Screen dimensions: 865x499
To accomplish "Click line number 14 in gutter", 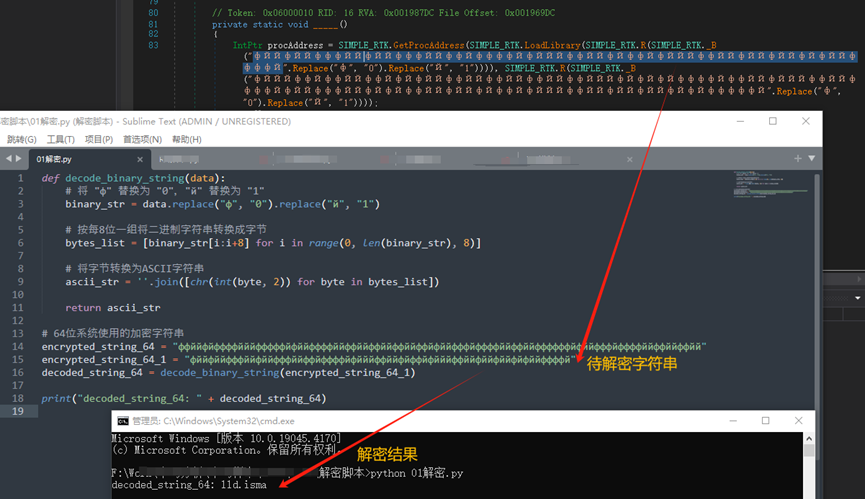I will tap(18, 346).
